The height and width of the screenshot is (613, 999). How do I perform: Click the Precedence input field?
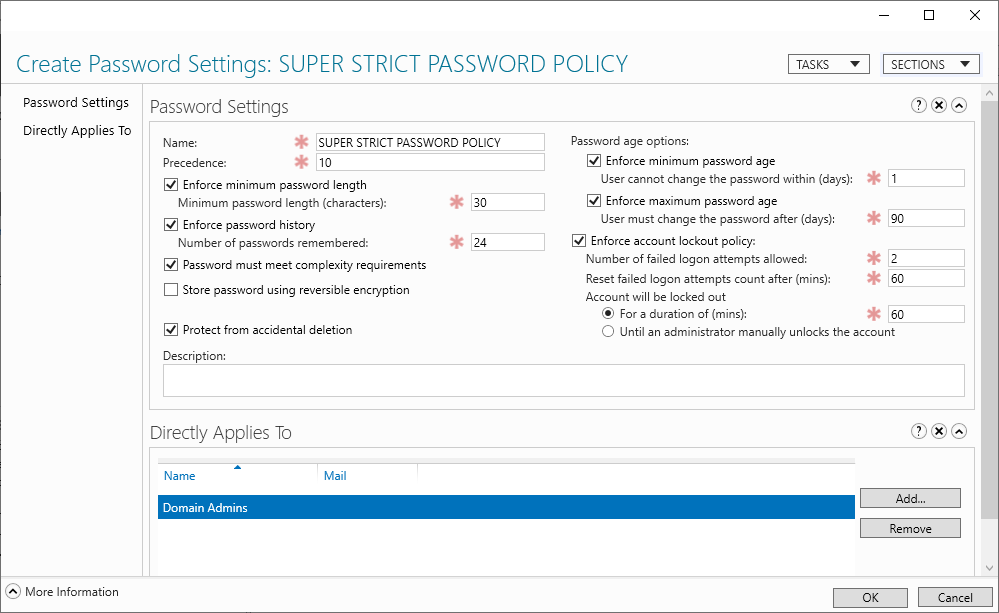click(x=430, y=162)
